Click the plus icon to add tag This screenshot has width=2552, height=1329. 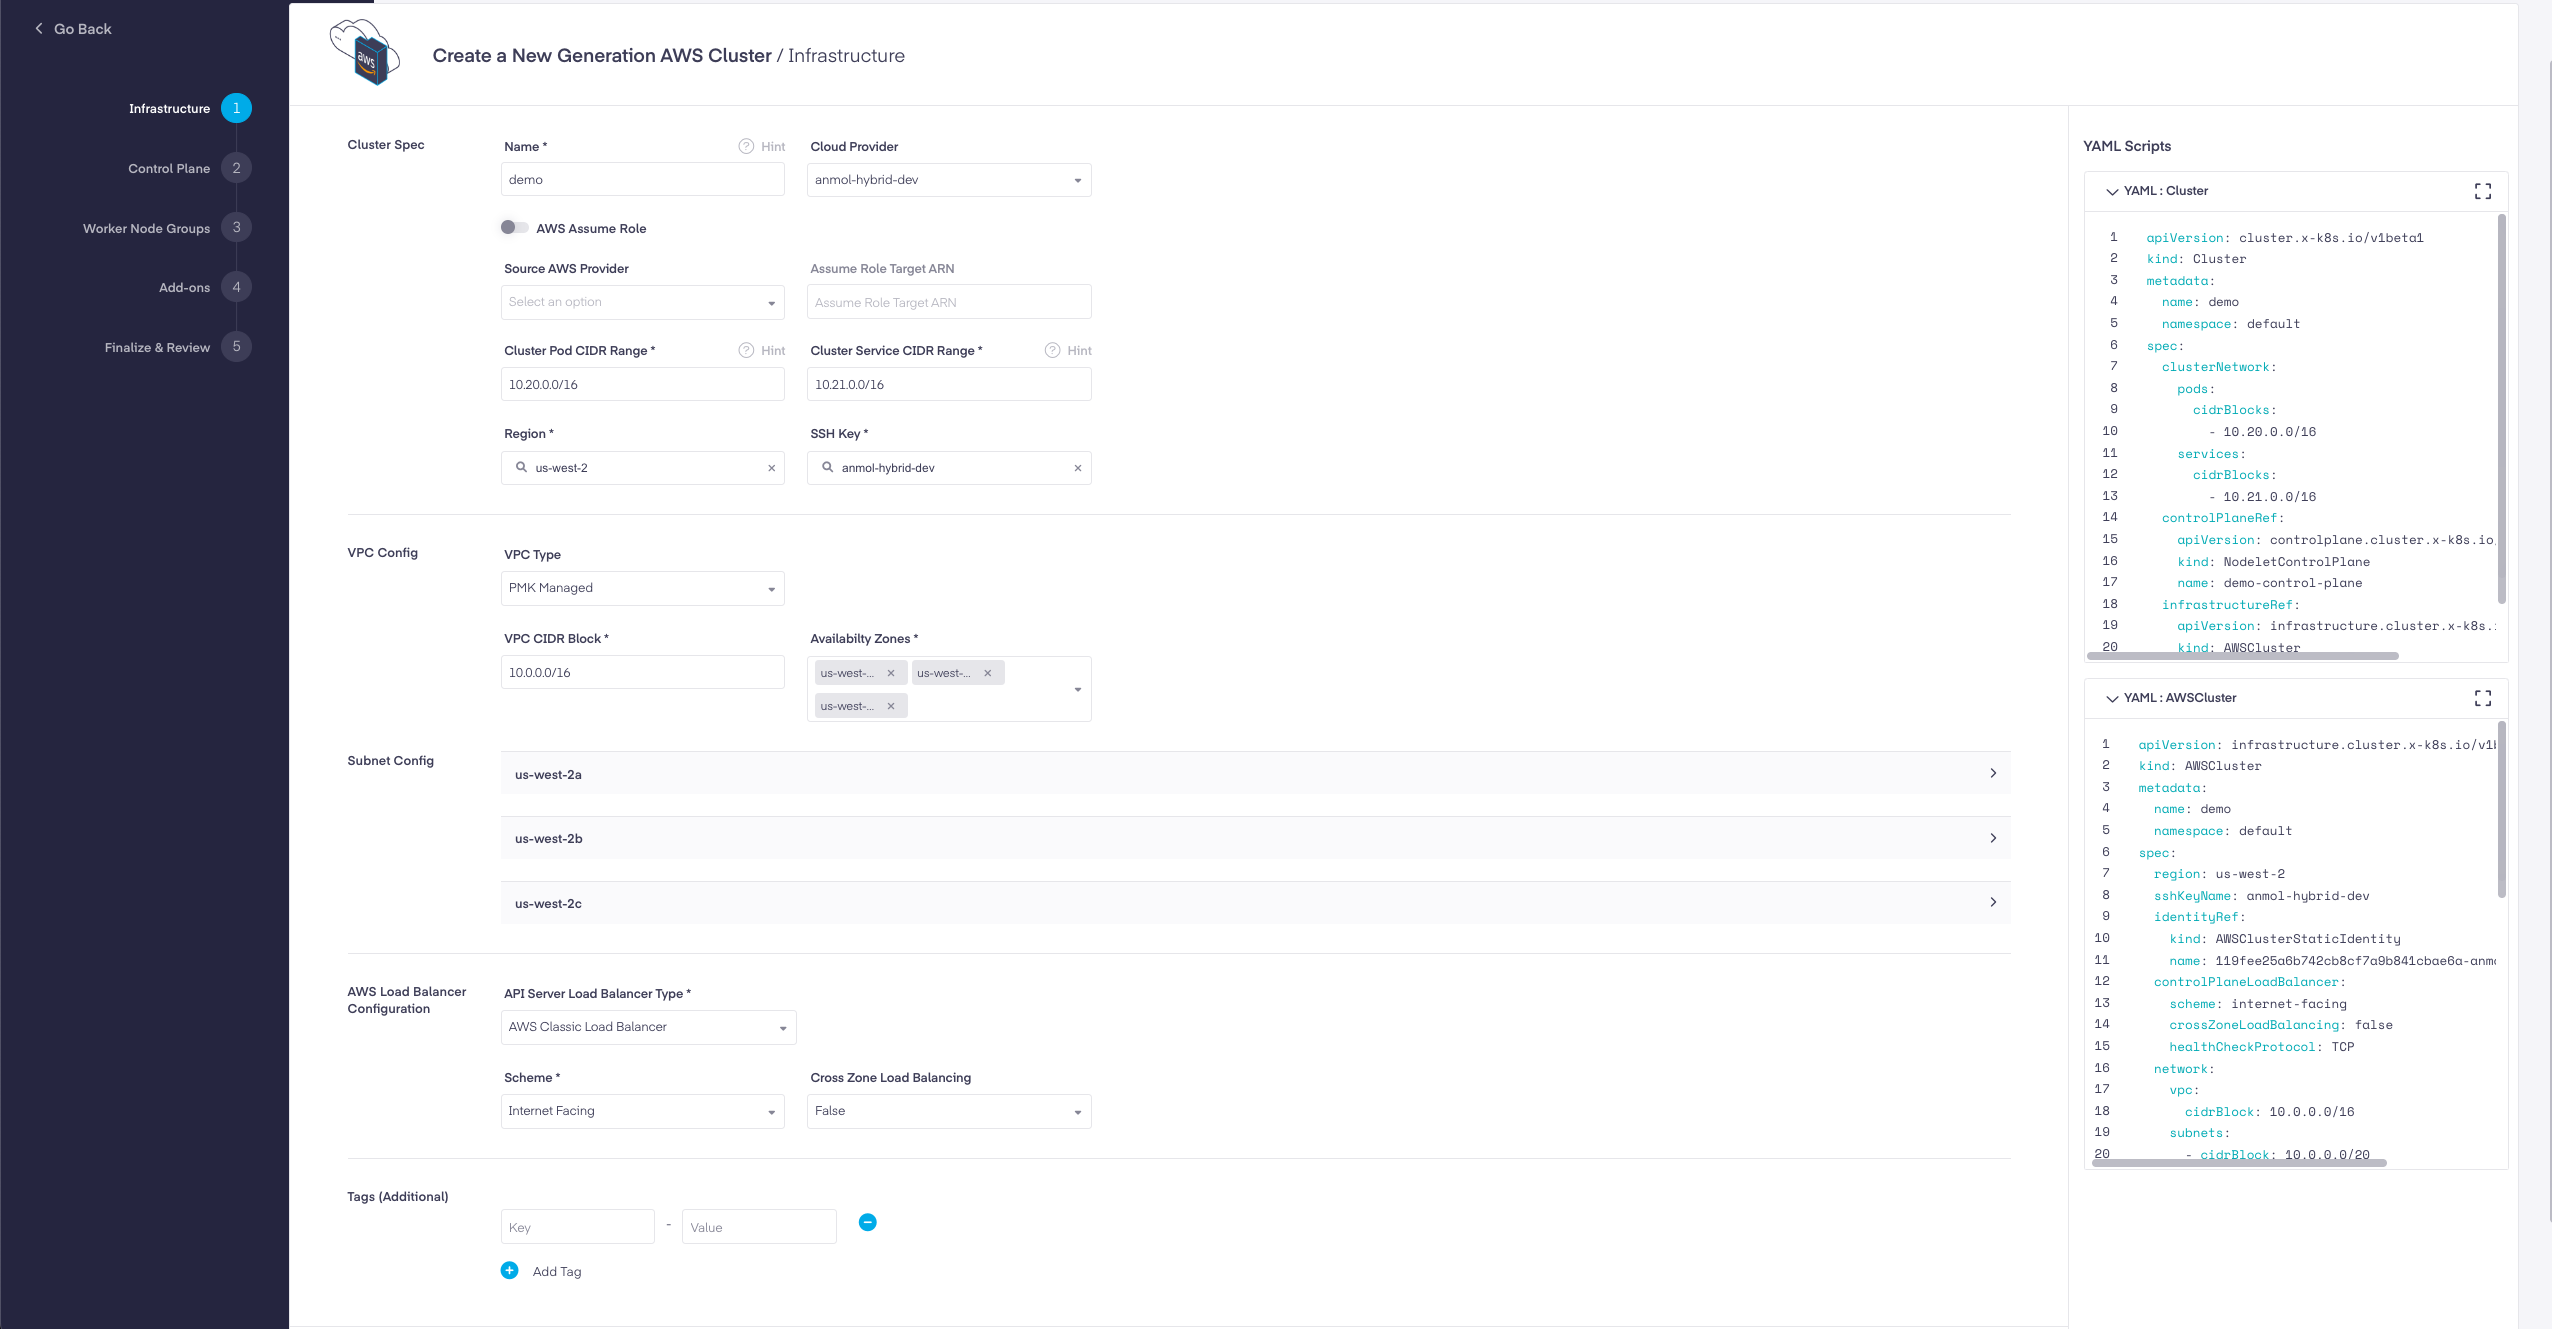tap(510, 1270)
